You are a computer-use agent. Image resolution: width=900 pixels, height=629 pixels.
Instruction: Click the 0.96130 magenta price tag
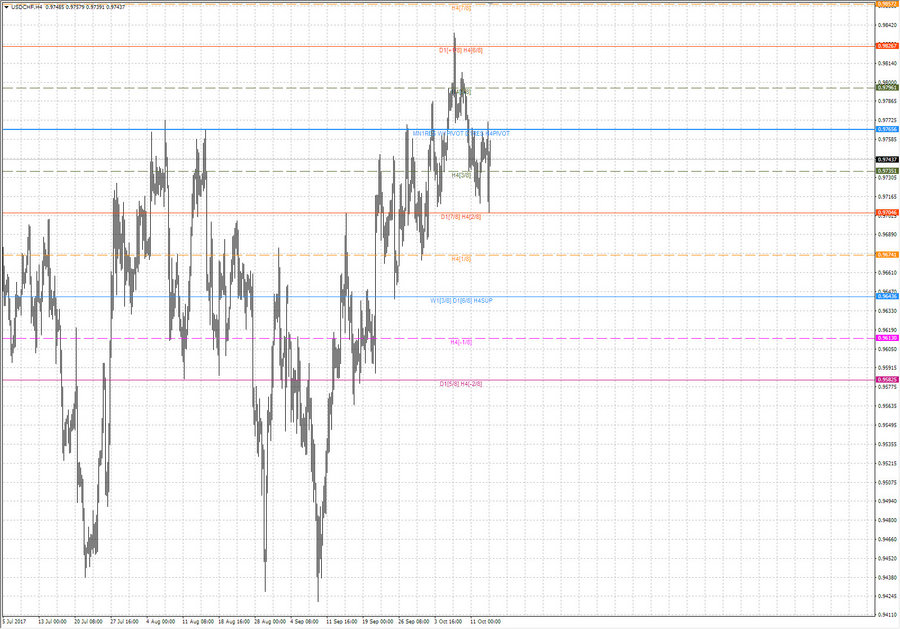coord(887,338)
